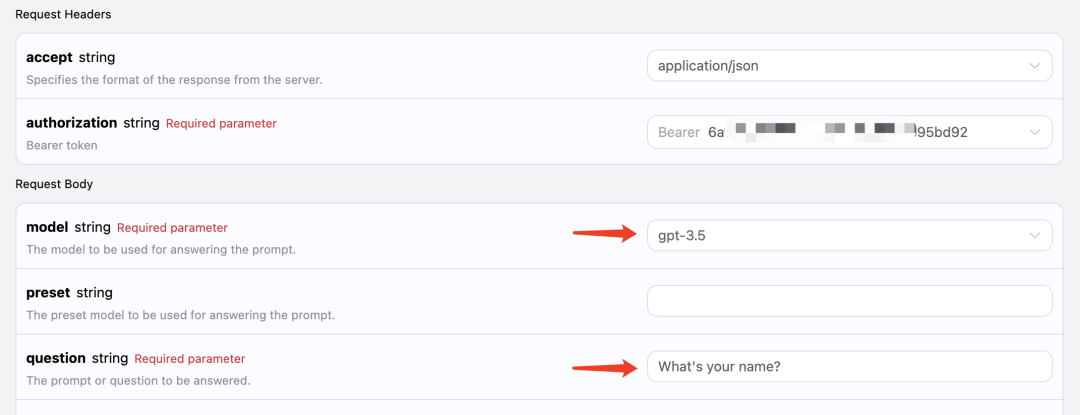Click the red arrow pointing to the question field
Screen dimensions: 1080x415
click(604, 367)
